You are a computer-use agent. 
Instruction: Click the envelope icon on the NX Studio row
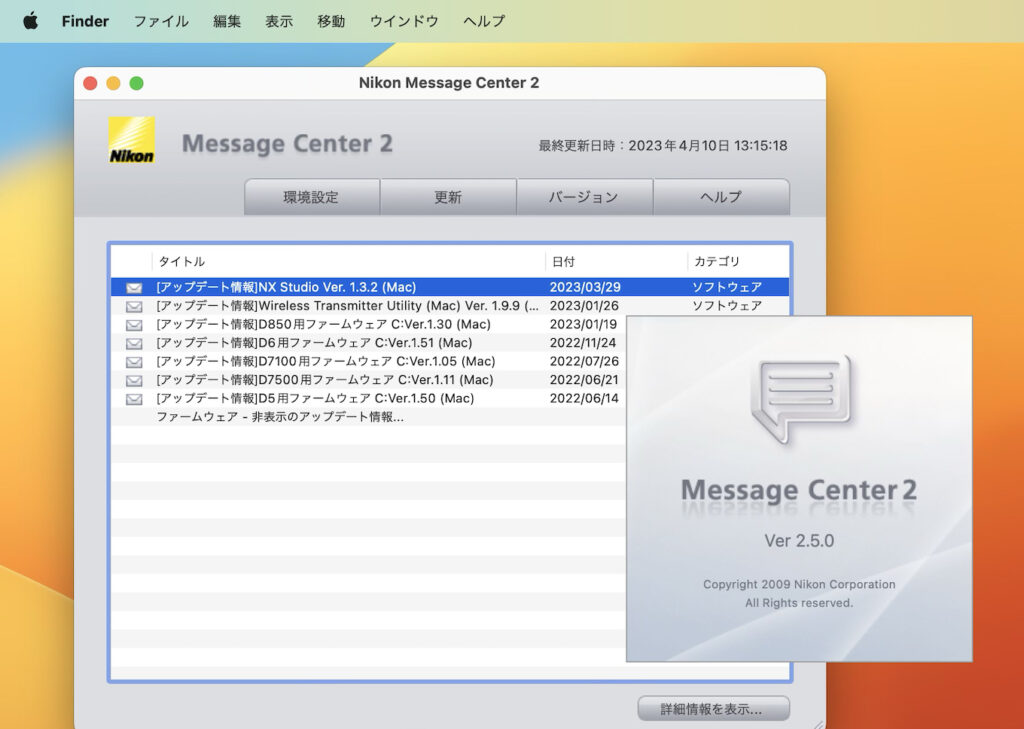(134, 287)
